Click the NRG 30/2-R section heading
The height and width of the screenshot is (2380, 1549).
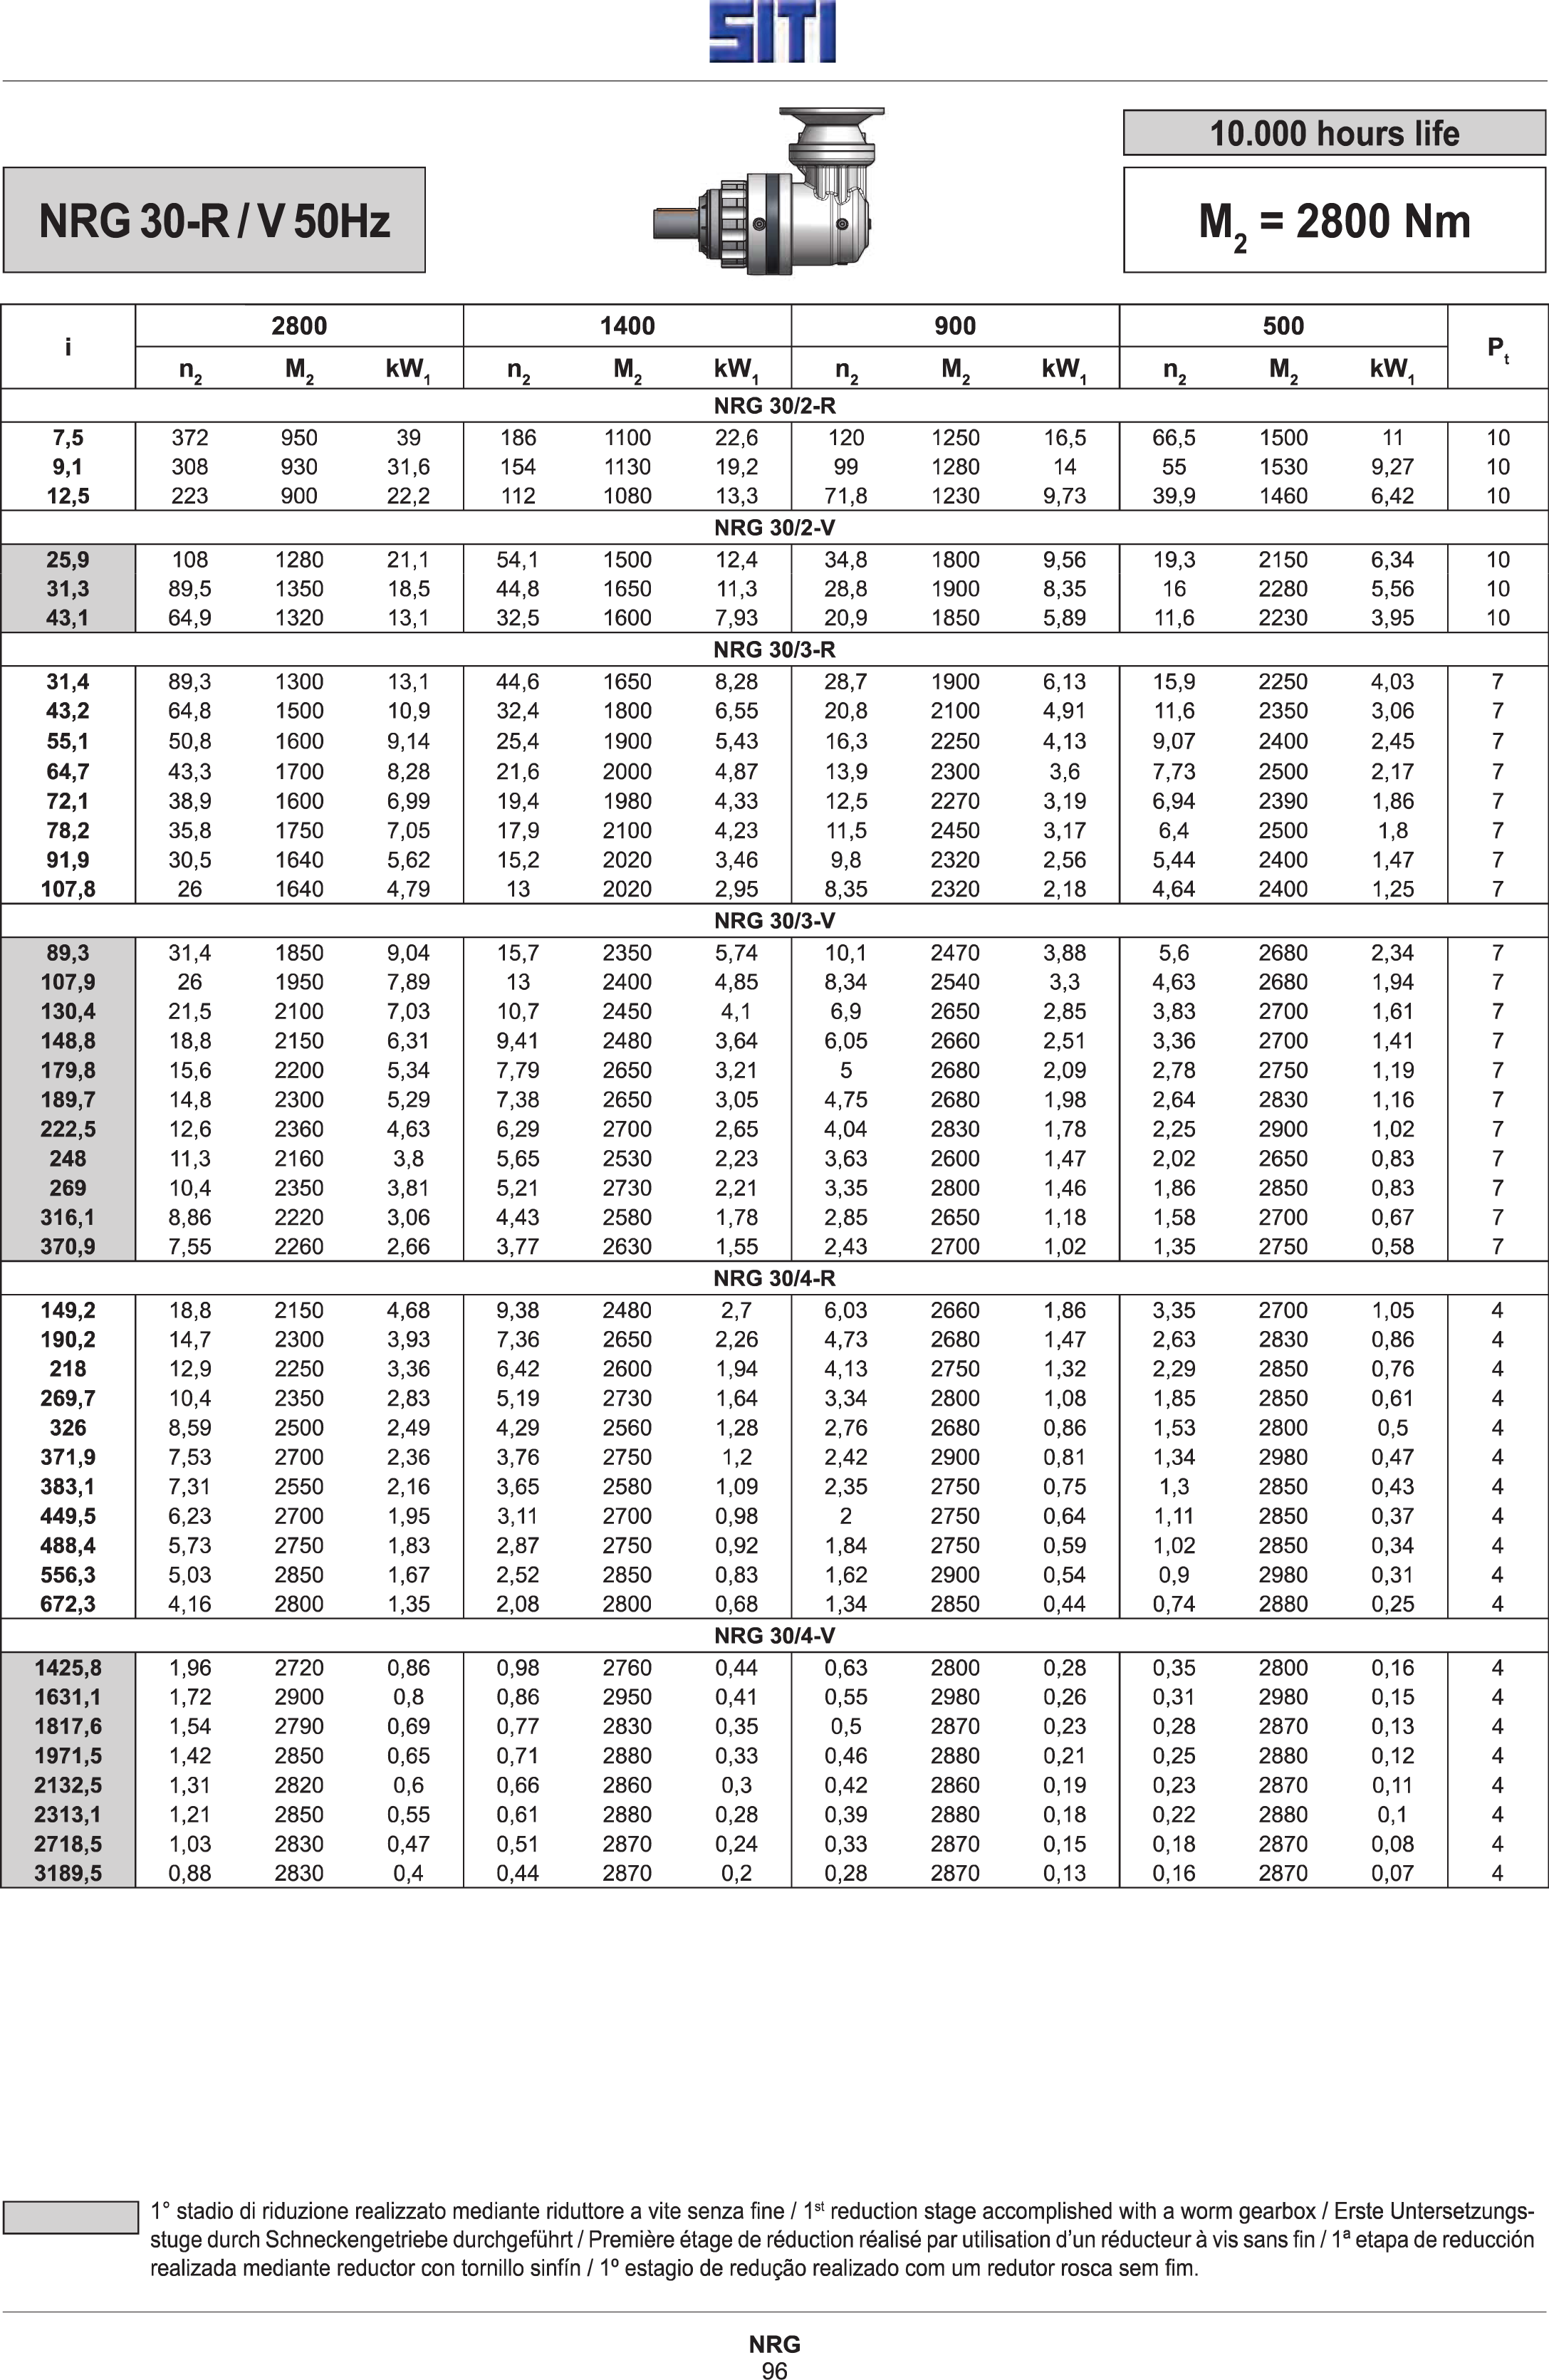pos(774,406)
